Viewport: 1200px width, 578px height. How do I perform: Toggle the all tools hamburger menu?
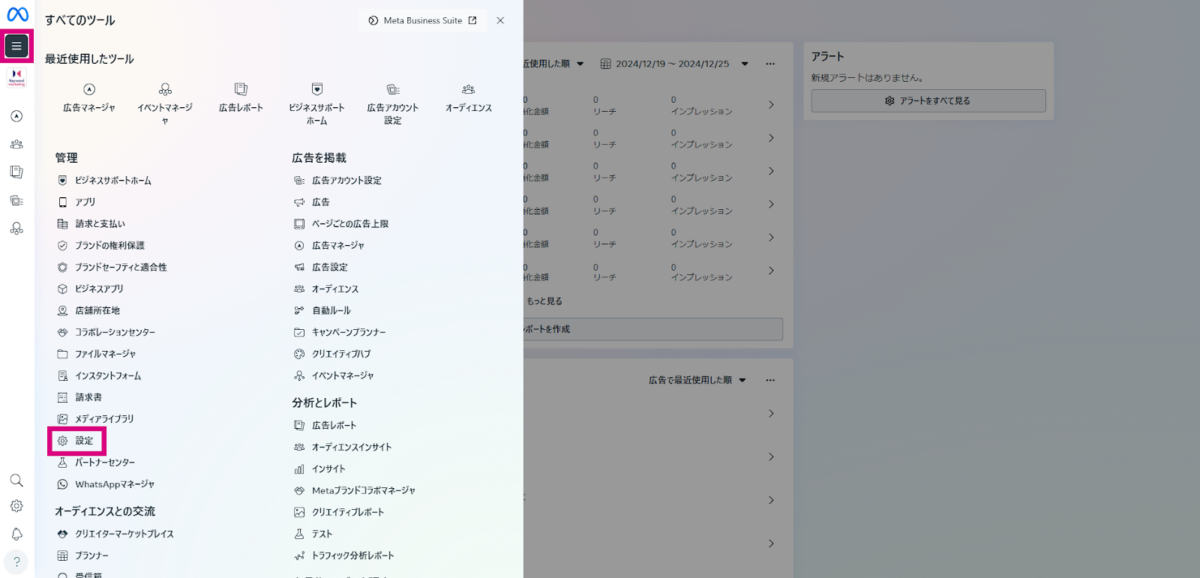[x=16, y=46]
